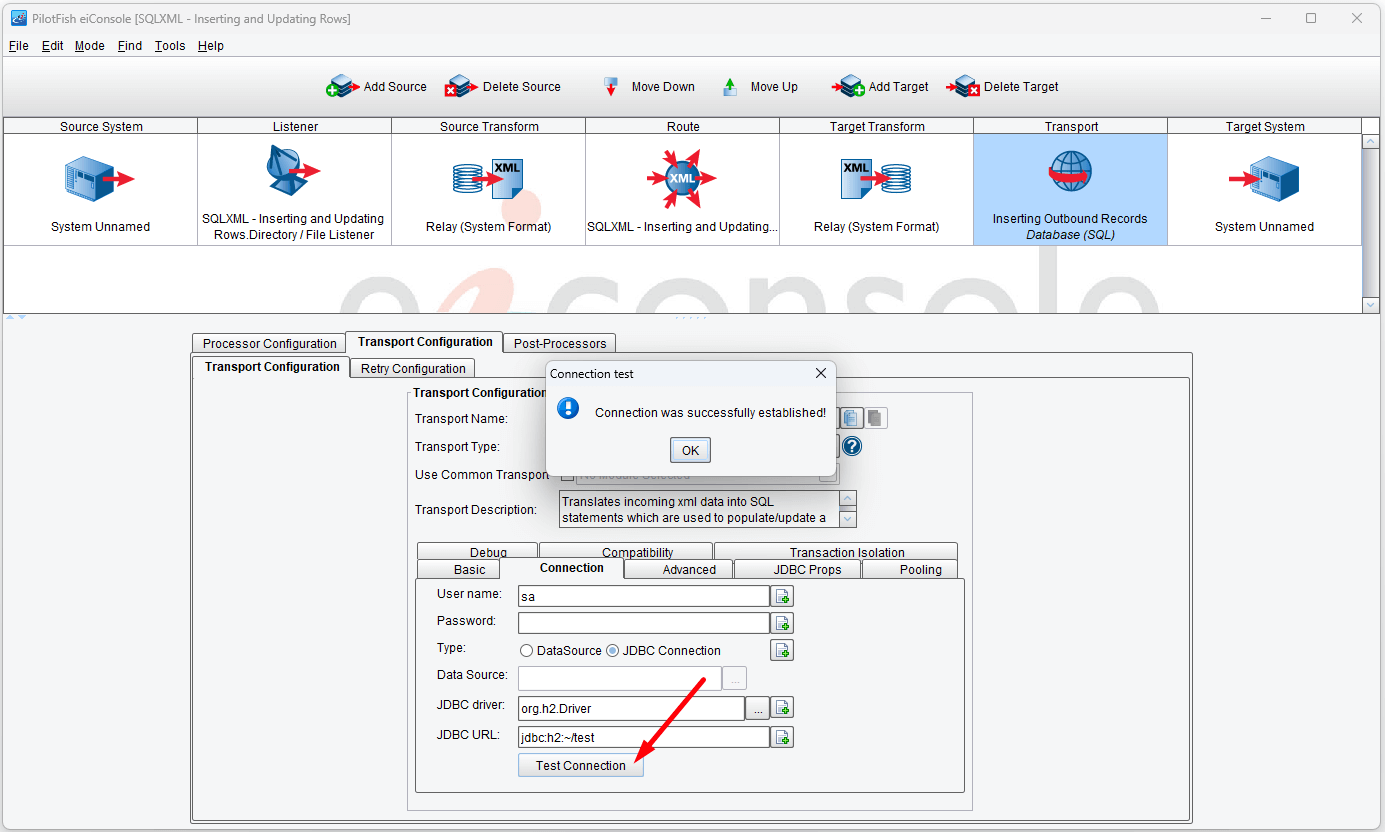The height and width of the screenshot is (832, 1385).
Task: Select the Source System stage icon
Action: point(100,179)
